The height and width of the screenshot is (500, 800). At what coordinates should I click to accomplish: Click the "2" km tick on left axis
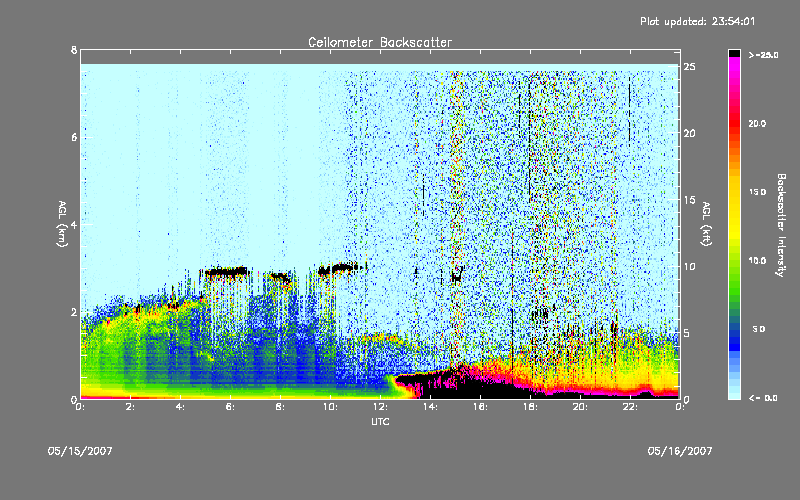coord(74,312)
